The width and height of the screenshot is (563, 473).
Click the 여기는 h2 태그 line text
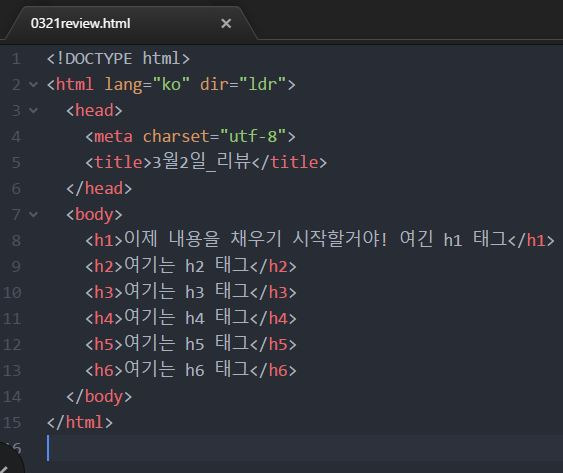(x=187, y=265)
